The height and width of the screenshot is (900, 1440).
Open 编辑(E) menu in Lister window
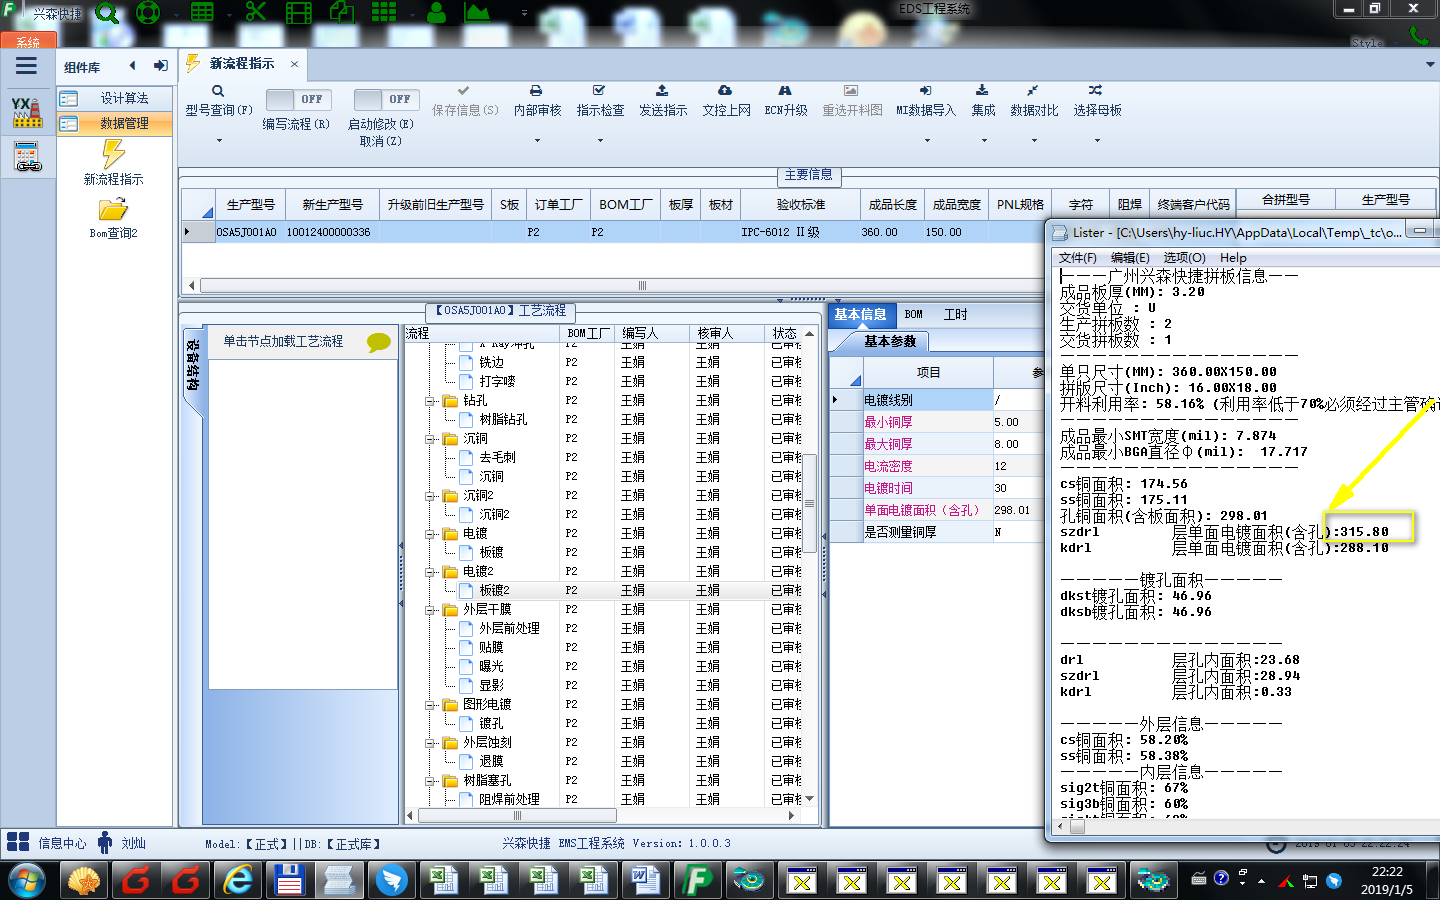click(x=1130, y=258)
